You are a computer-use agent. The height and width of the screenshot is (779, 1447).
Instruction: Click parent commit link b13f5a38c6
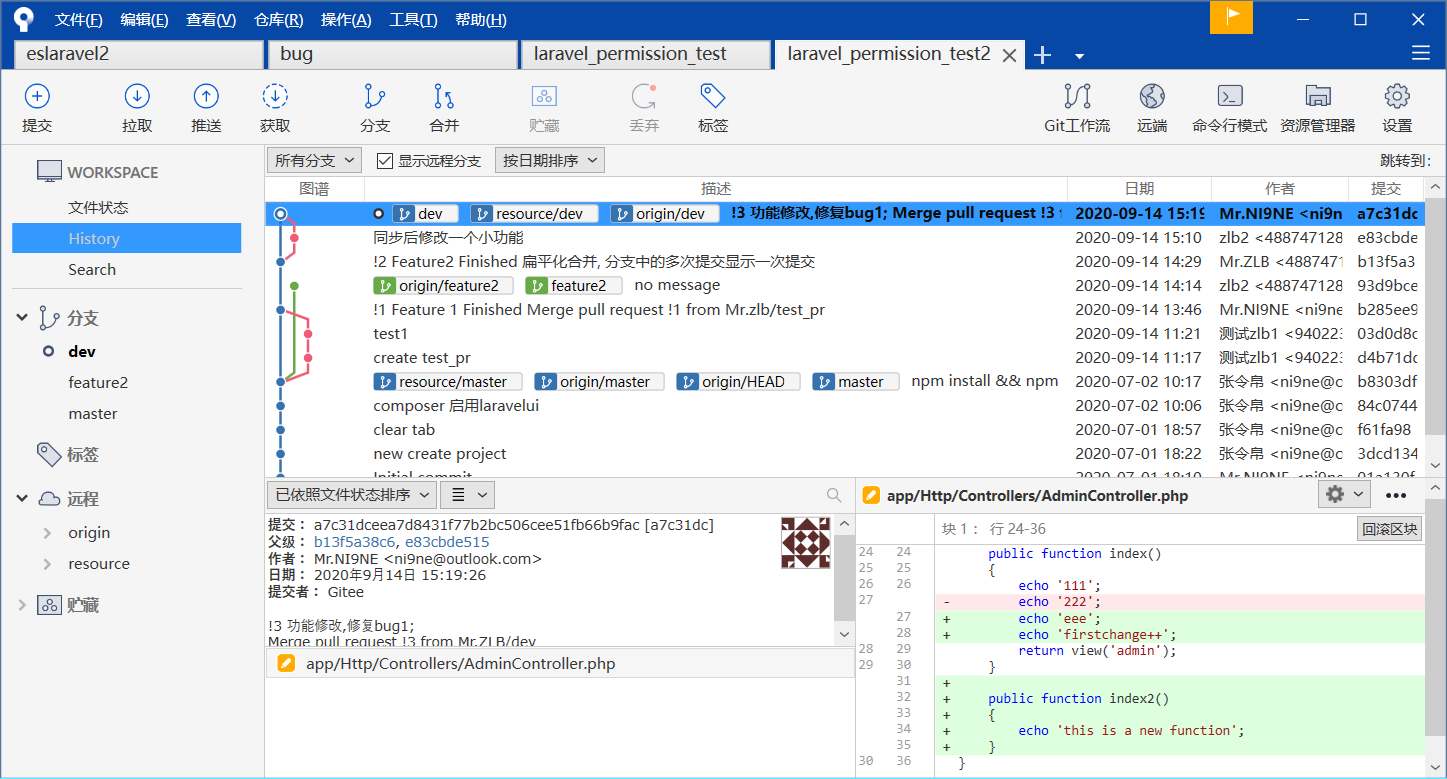point(354,542)
